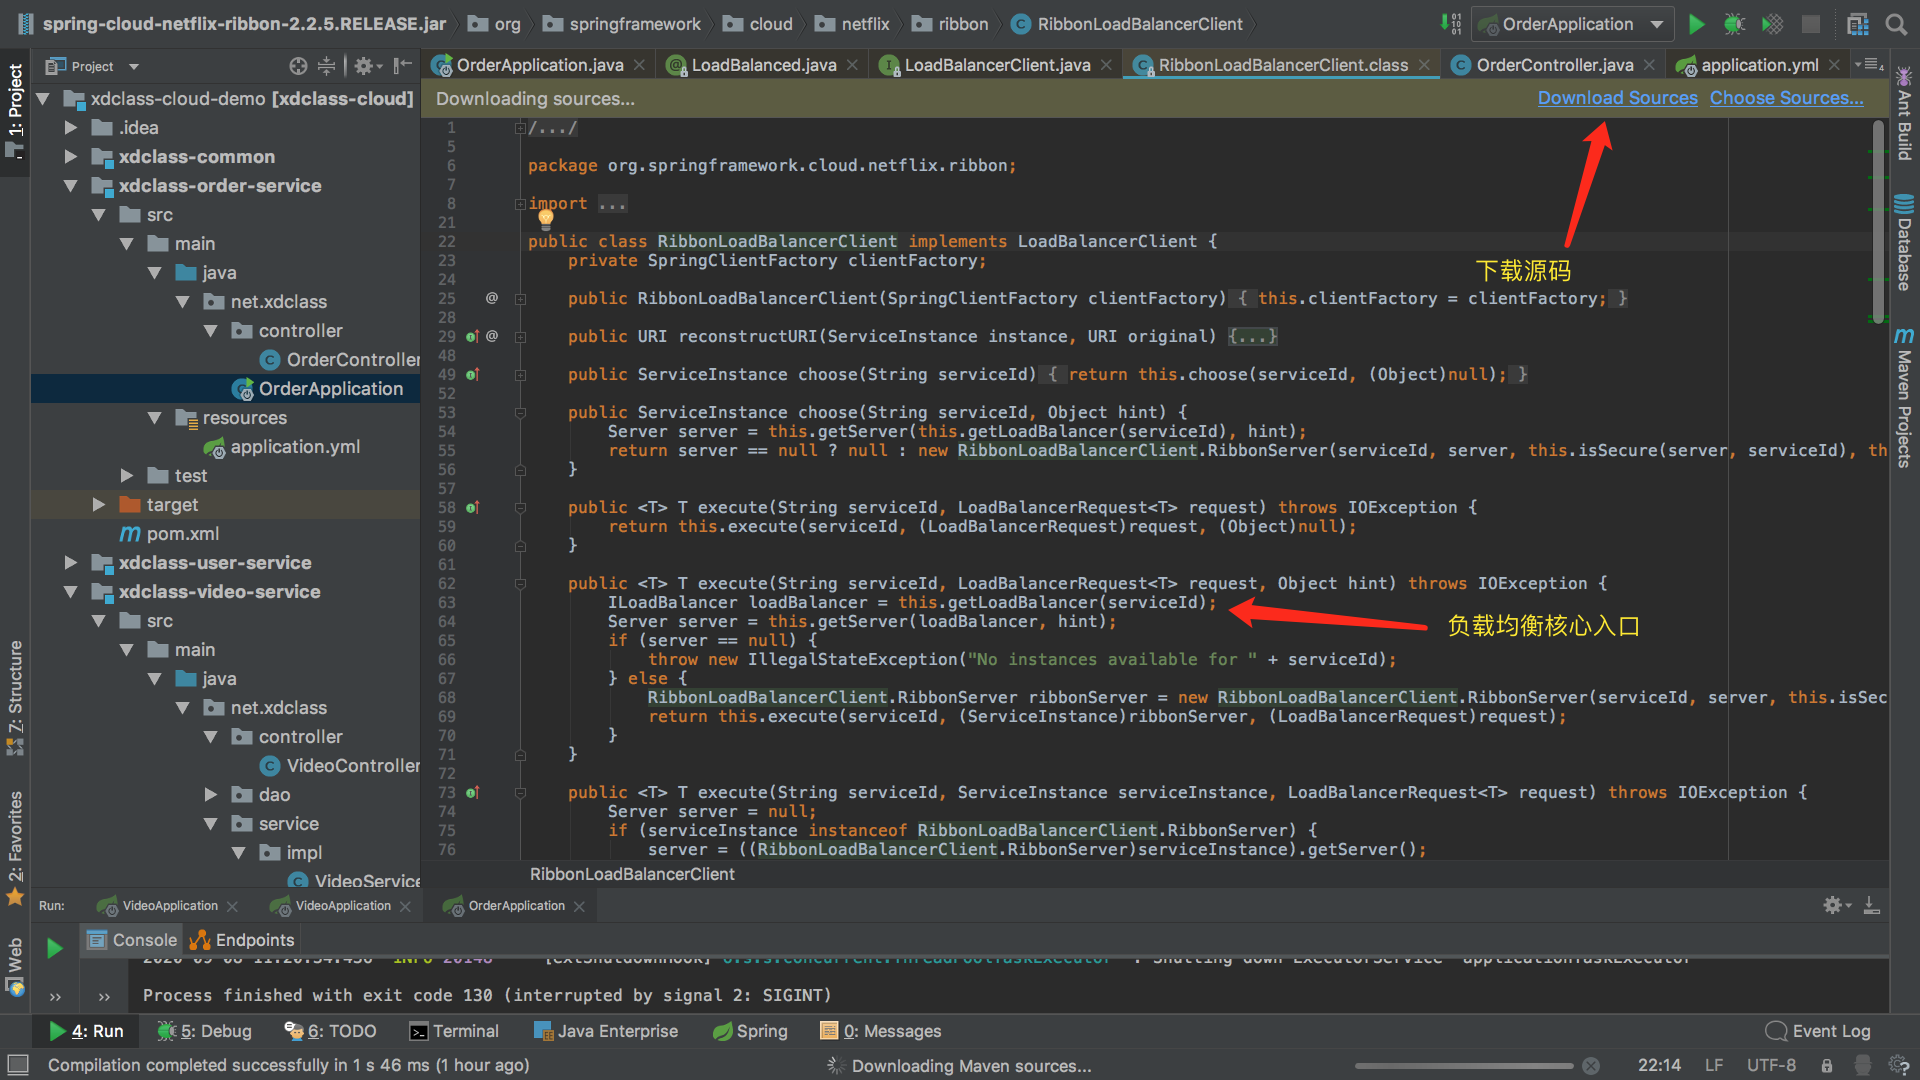The width and height of the screenshot is (1920, 1080).
Task: Open the Endpoints tab in Run panel
Action: coord(243,940)
